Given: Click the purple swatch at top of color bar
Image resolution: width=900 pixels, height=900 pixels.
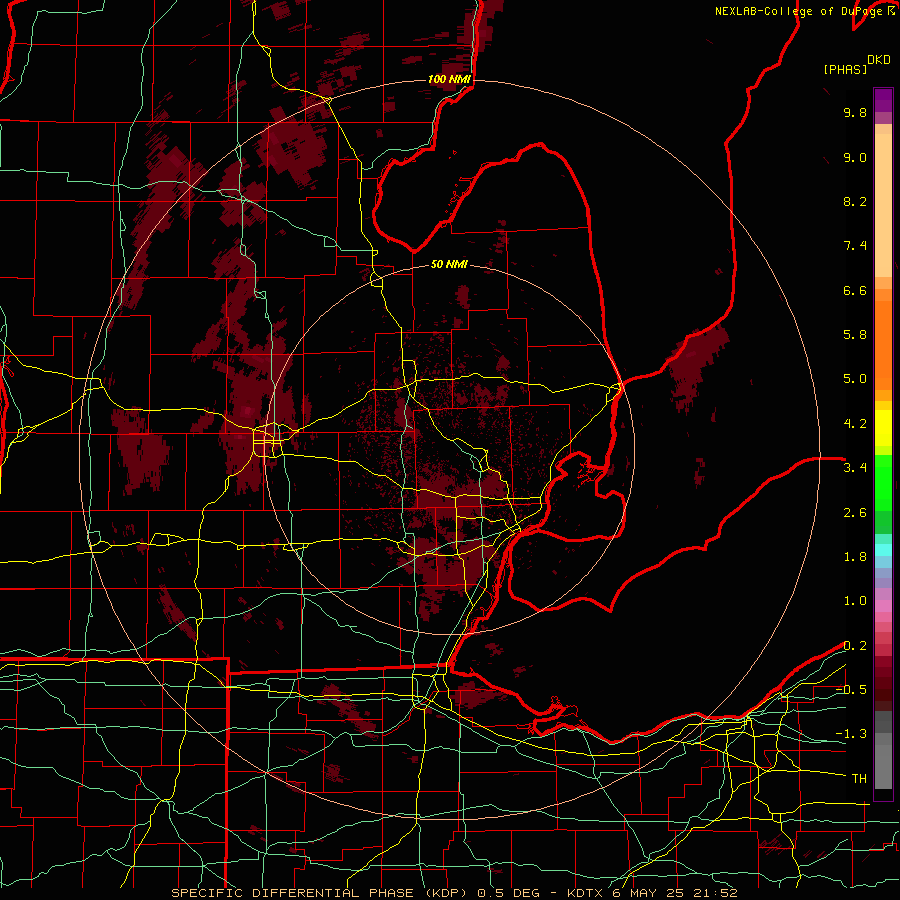Looking at the screenshot, I should pos(883,100).
